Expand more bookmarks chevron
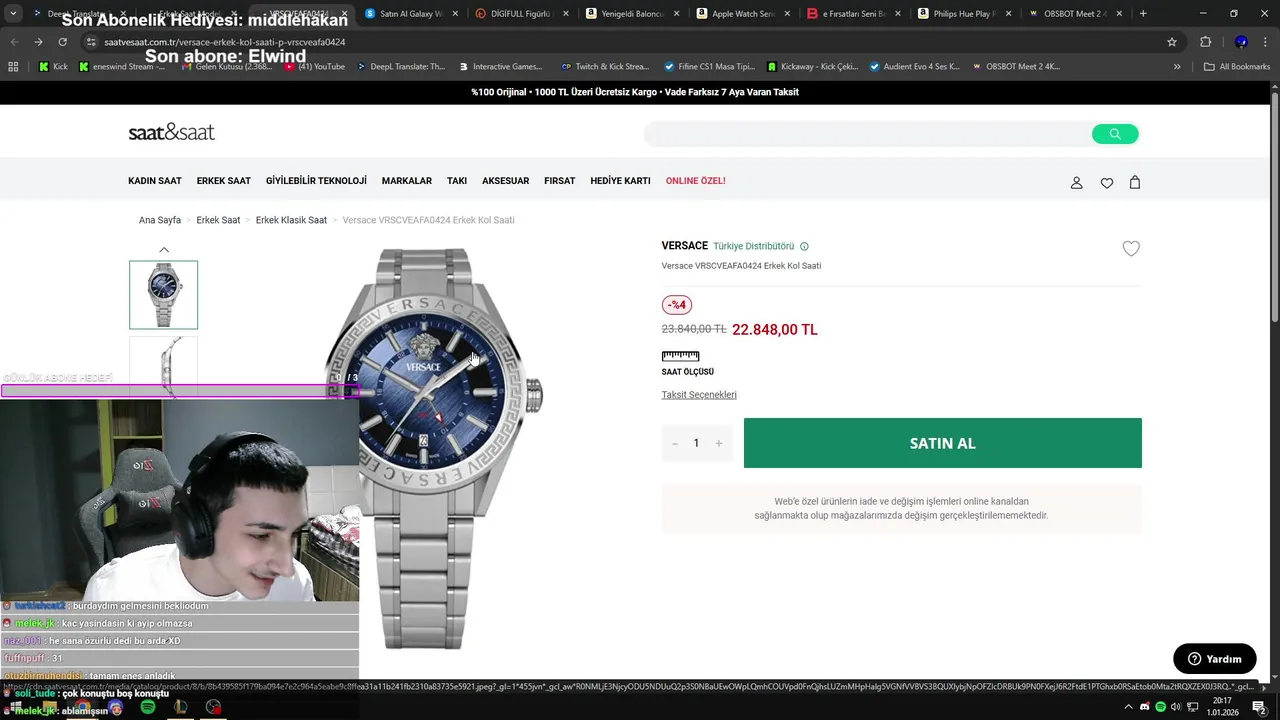Viewport: 1280px width, 720px height. click(1177, 66)
